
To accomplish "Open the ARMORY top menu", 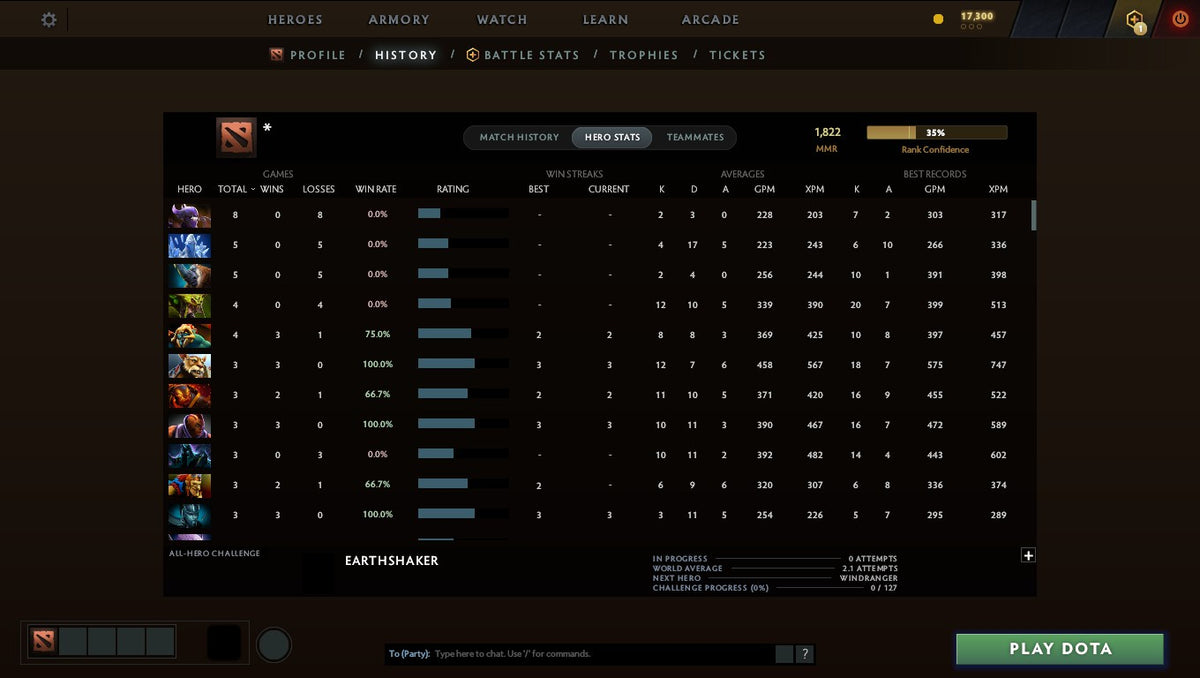I will [x=399, y=19].
